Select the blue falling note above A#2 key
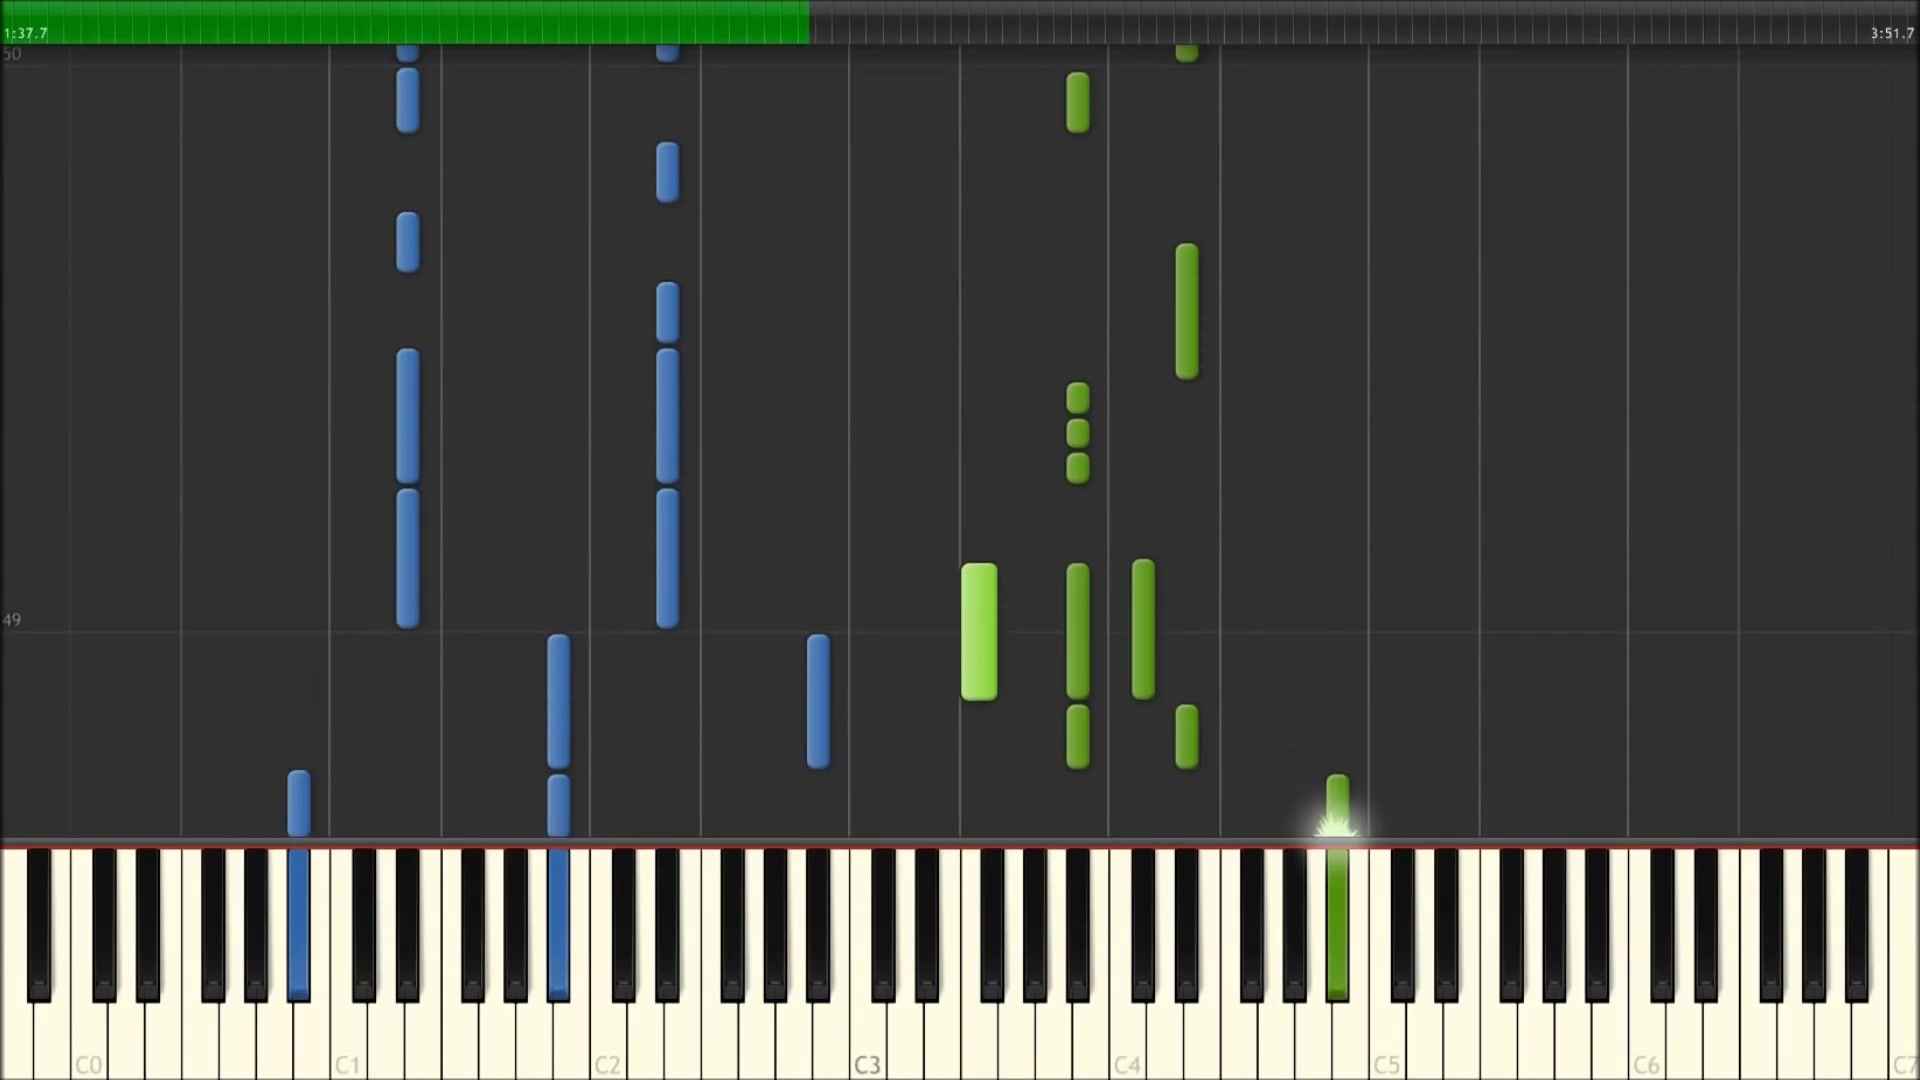 click(818, 702)
